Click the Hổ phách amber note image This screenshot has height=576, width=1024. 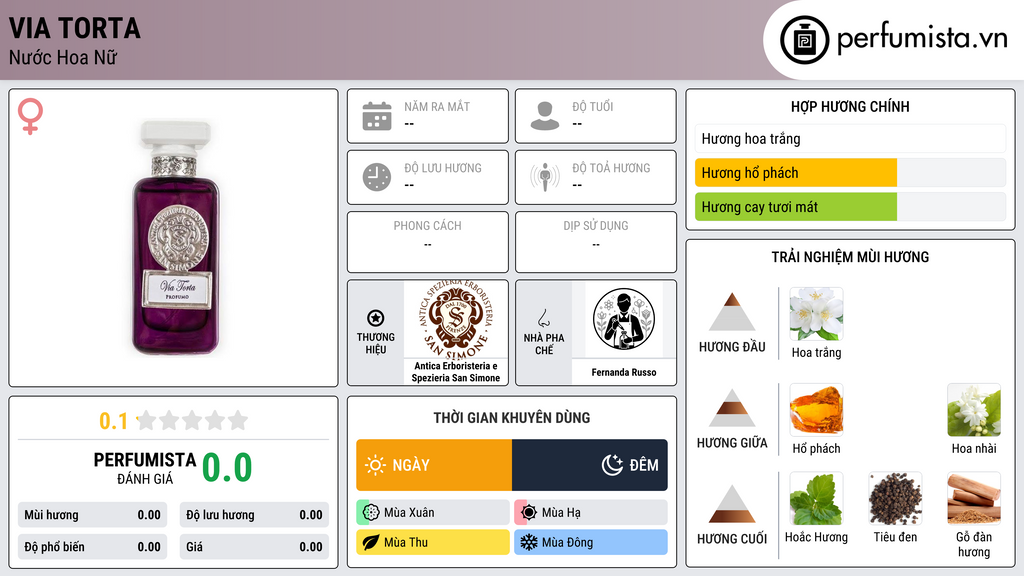tap(816, 410)
